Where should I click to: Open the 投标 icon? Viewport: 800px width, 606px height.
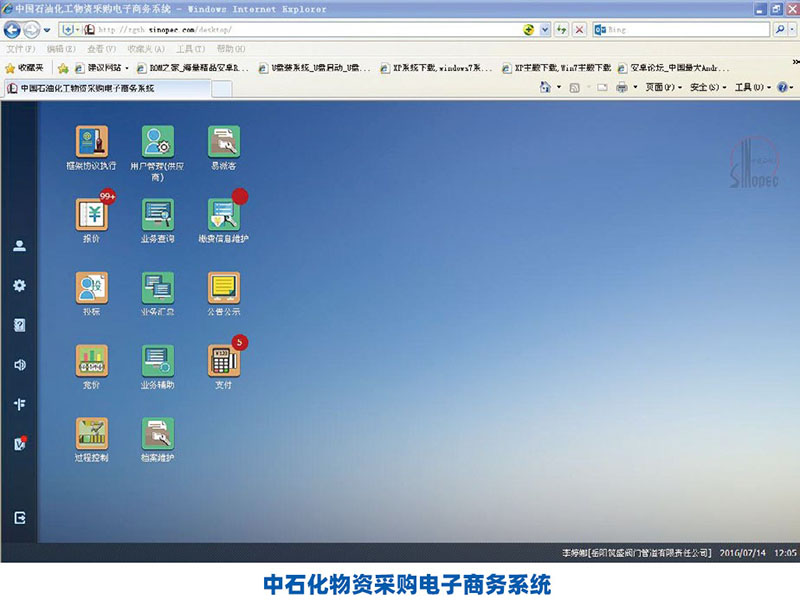(92, 288)
